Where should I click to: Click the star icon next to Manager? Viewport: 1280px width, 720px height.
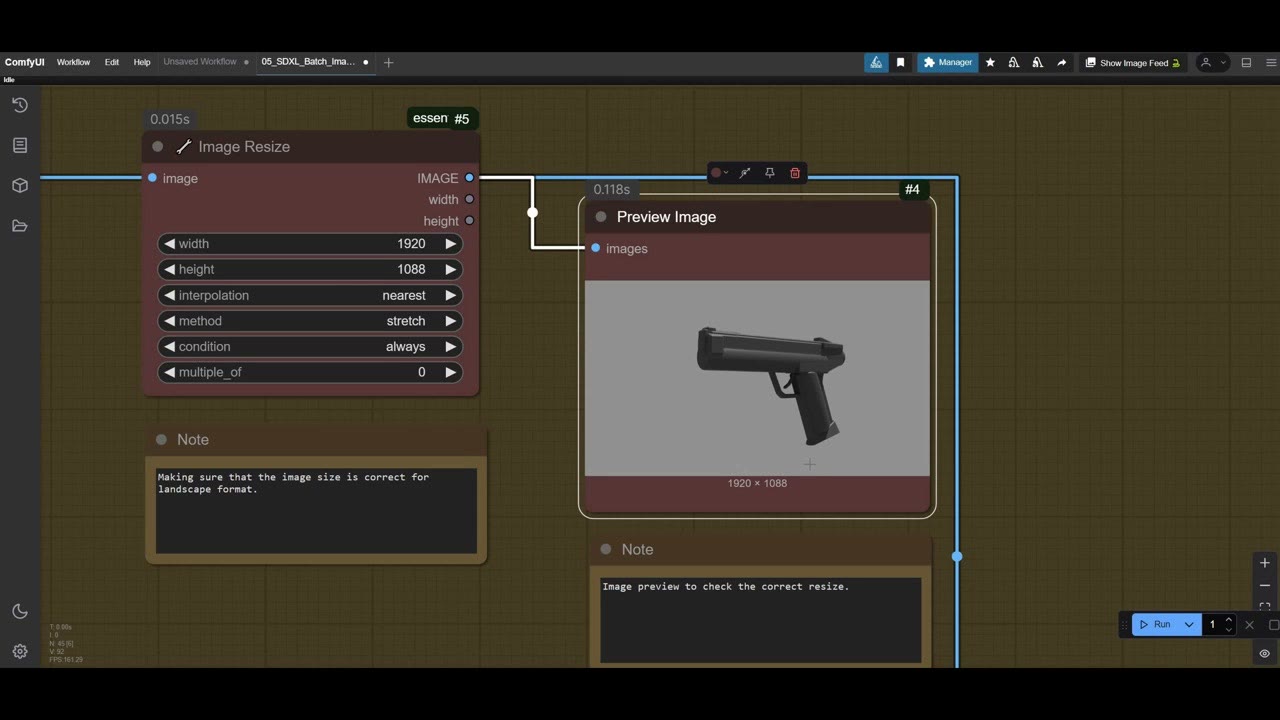point(990,62)
